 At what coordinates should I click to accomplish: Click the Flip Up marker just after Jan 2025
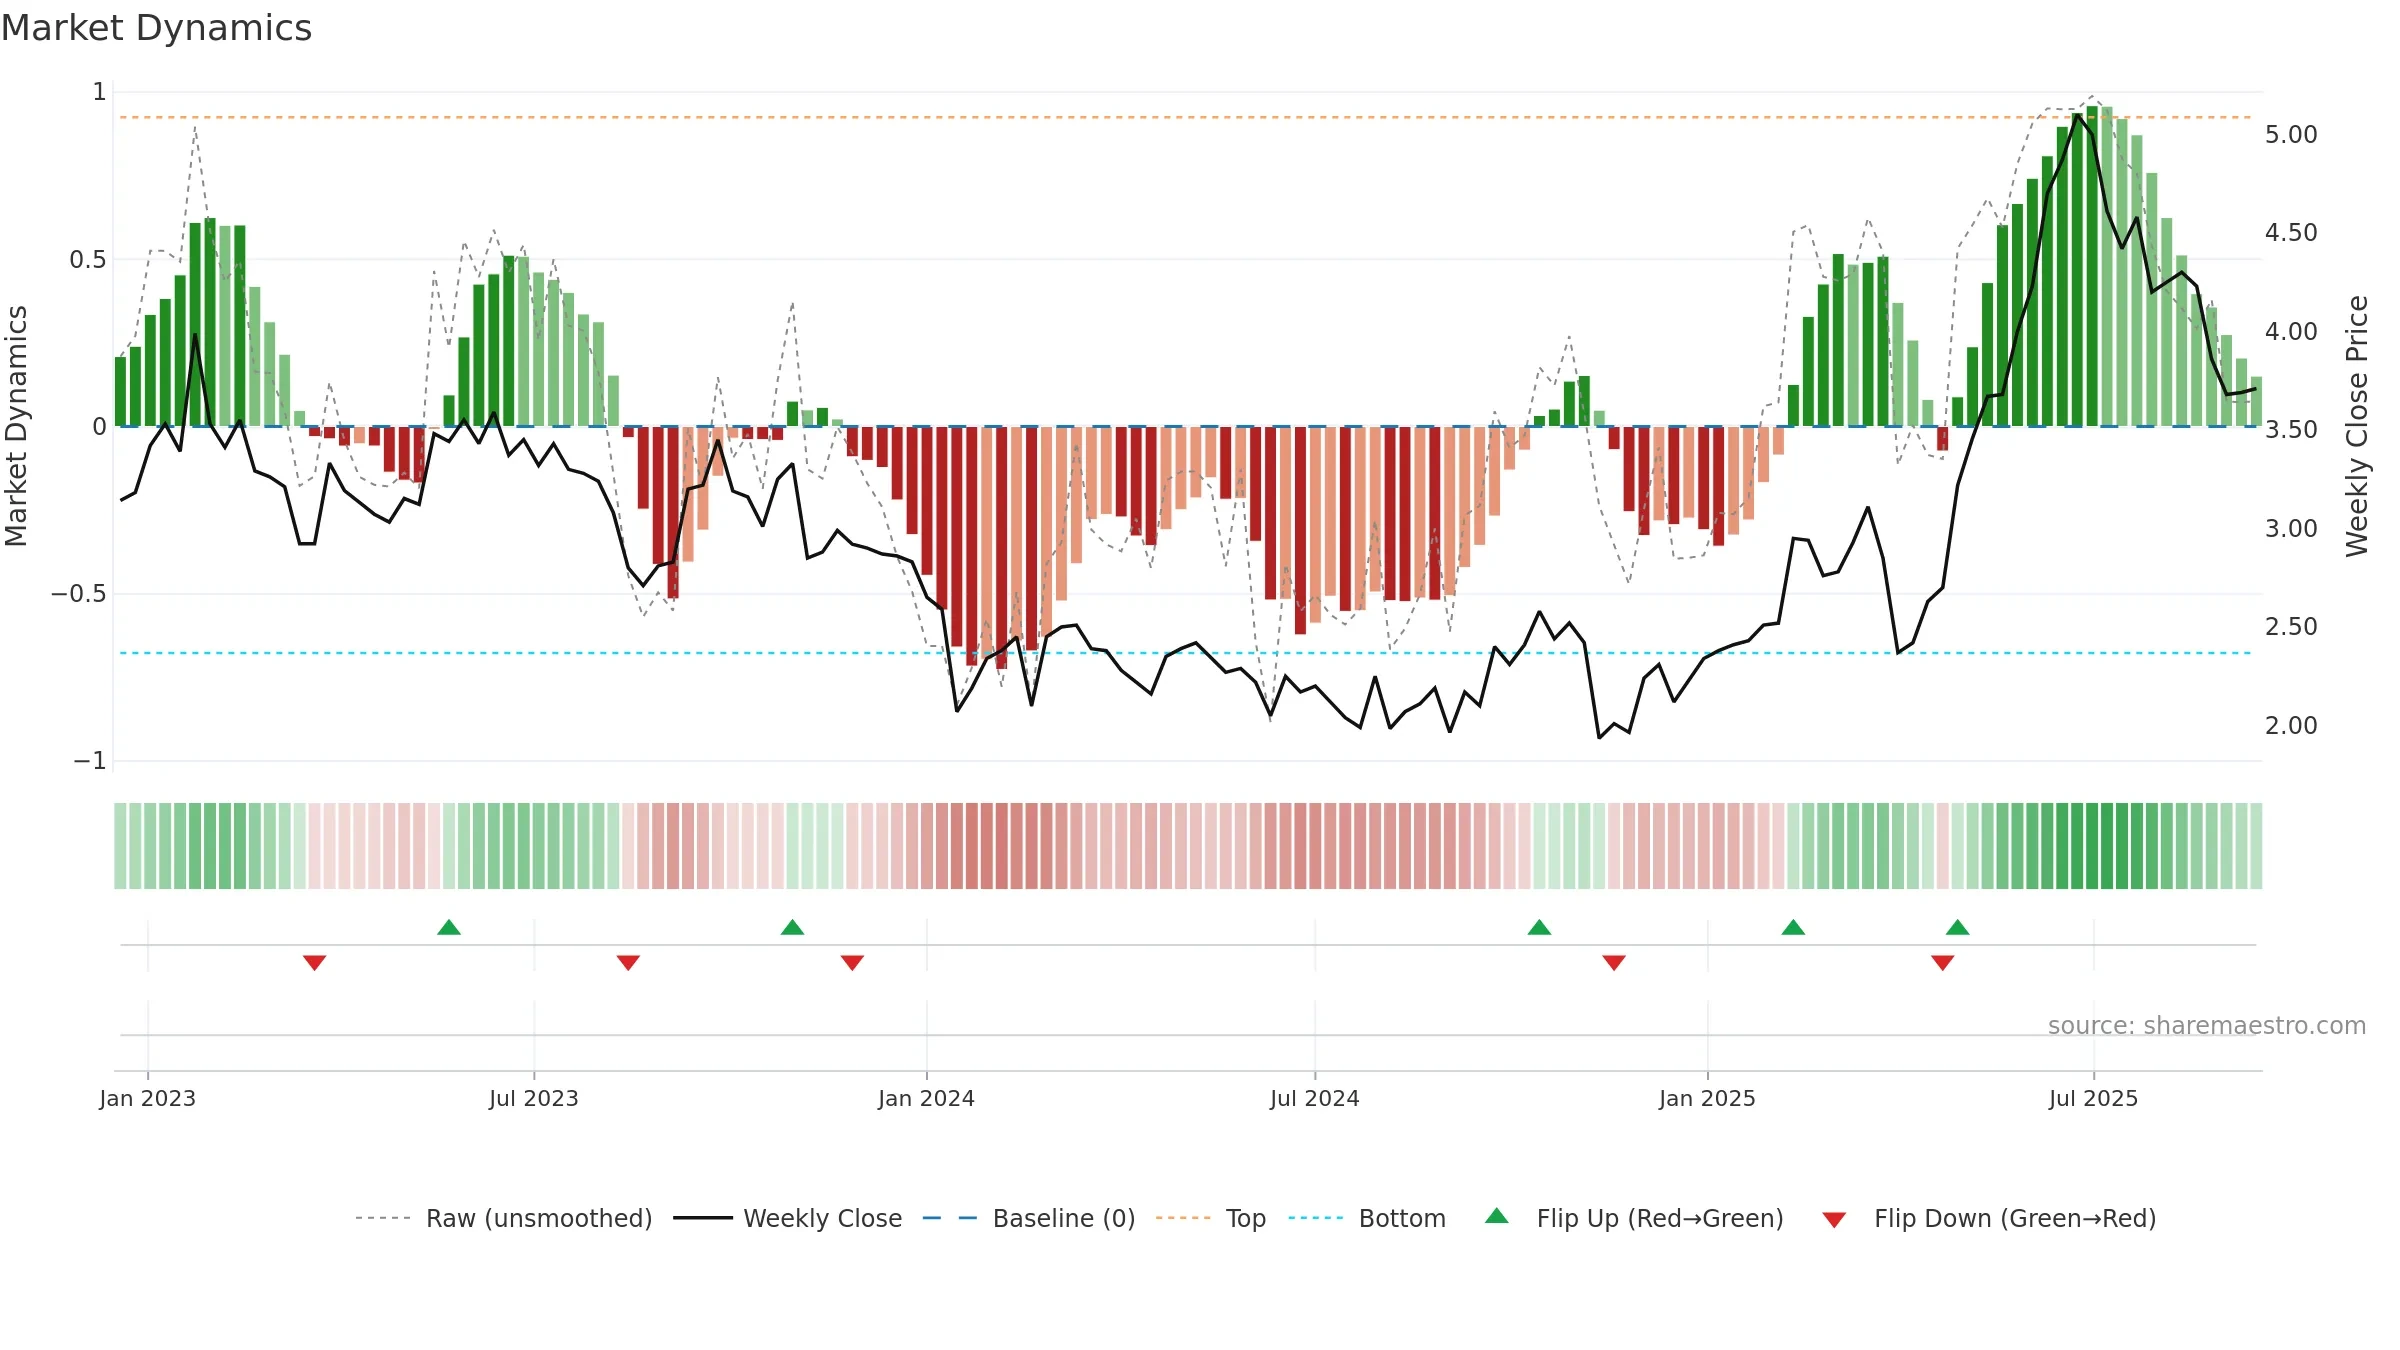[1793, 927]
